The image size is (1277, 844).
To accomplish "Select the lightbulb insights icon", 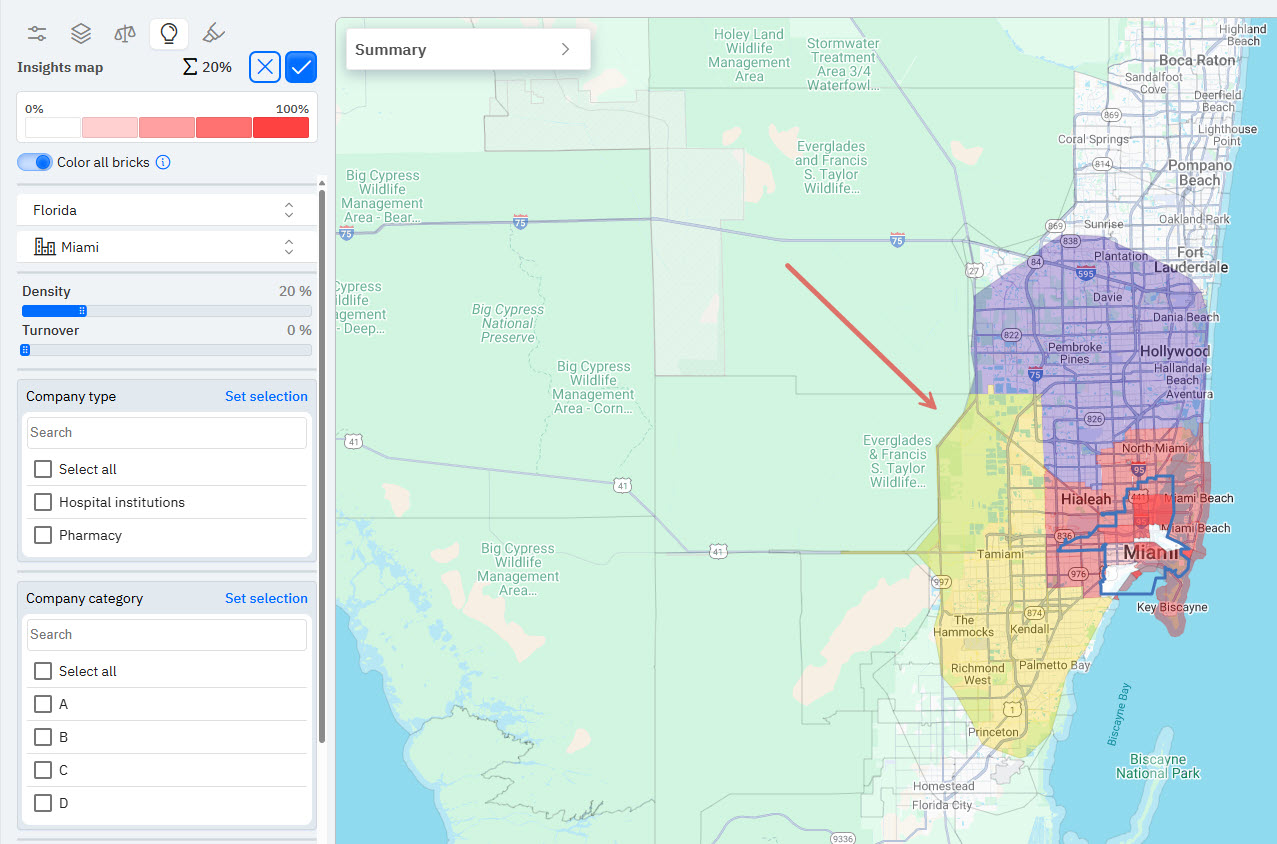I will pyautogui.click(x=169, y=34).
